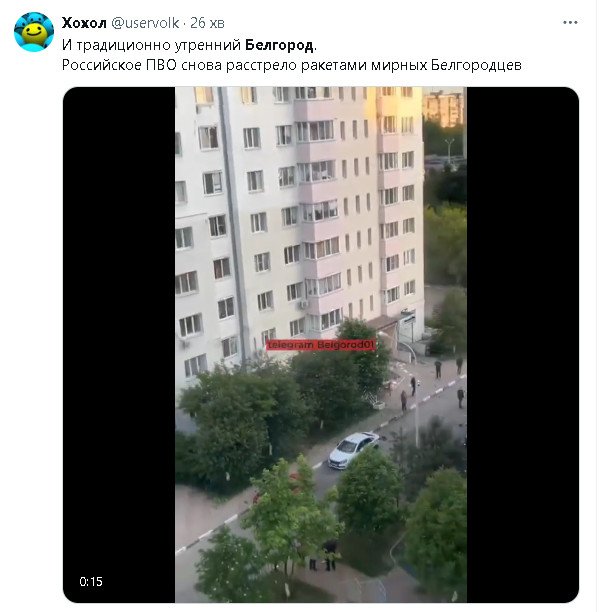The width and height of the screenshot is (604, 612).
Task: Click the two people standing under bottom tree
Action: [323, 556]
